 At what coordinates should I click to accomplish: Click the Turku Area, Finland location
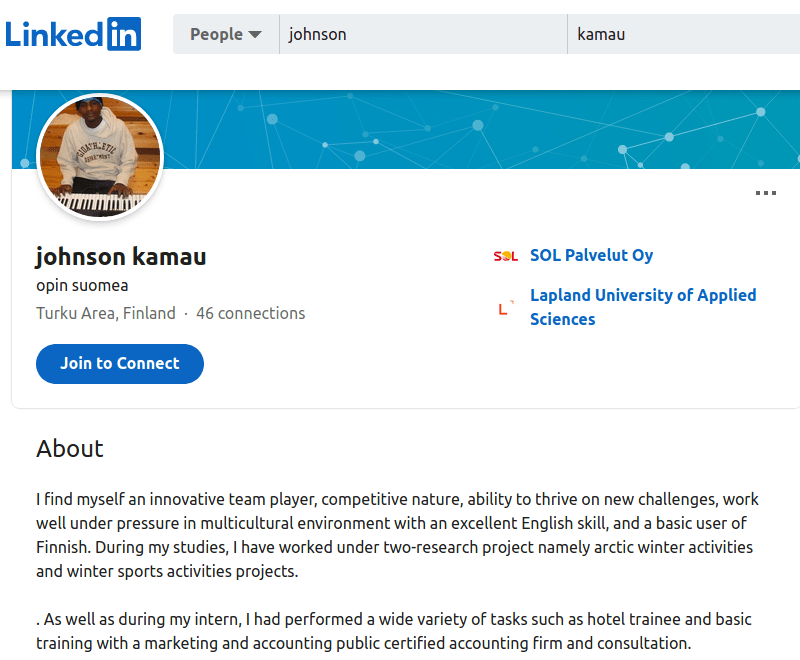point(106,313)
